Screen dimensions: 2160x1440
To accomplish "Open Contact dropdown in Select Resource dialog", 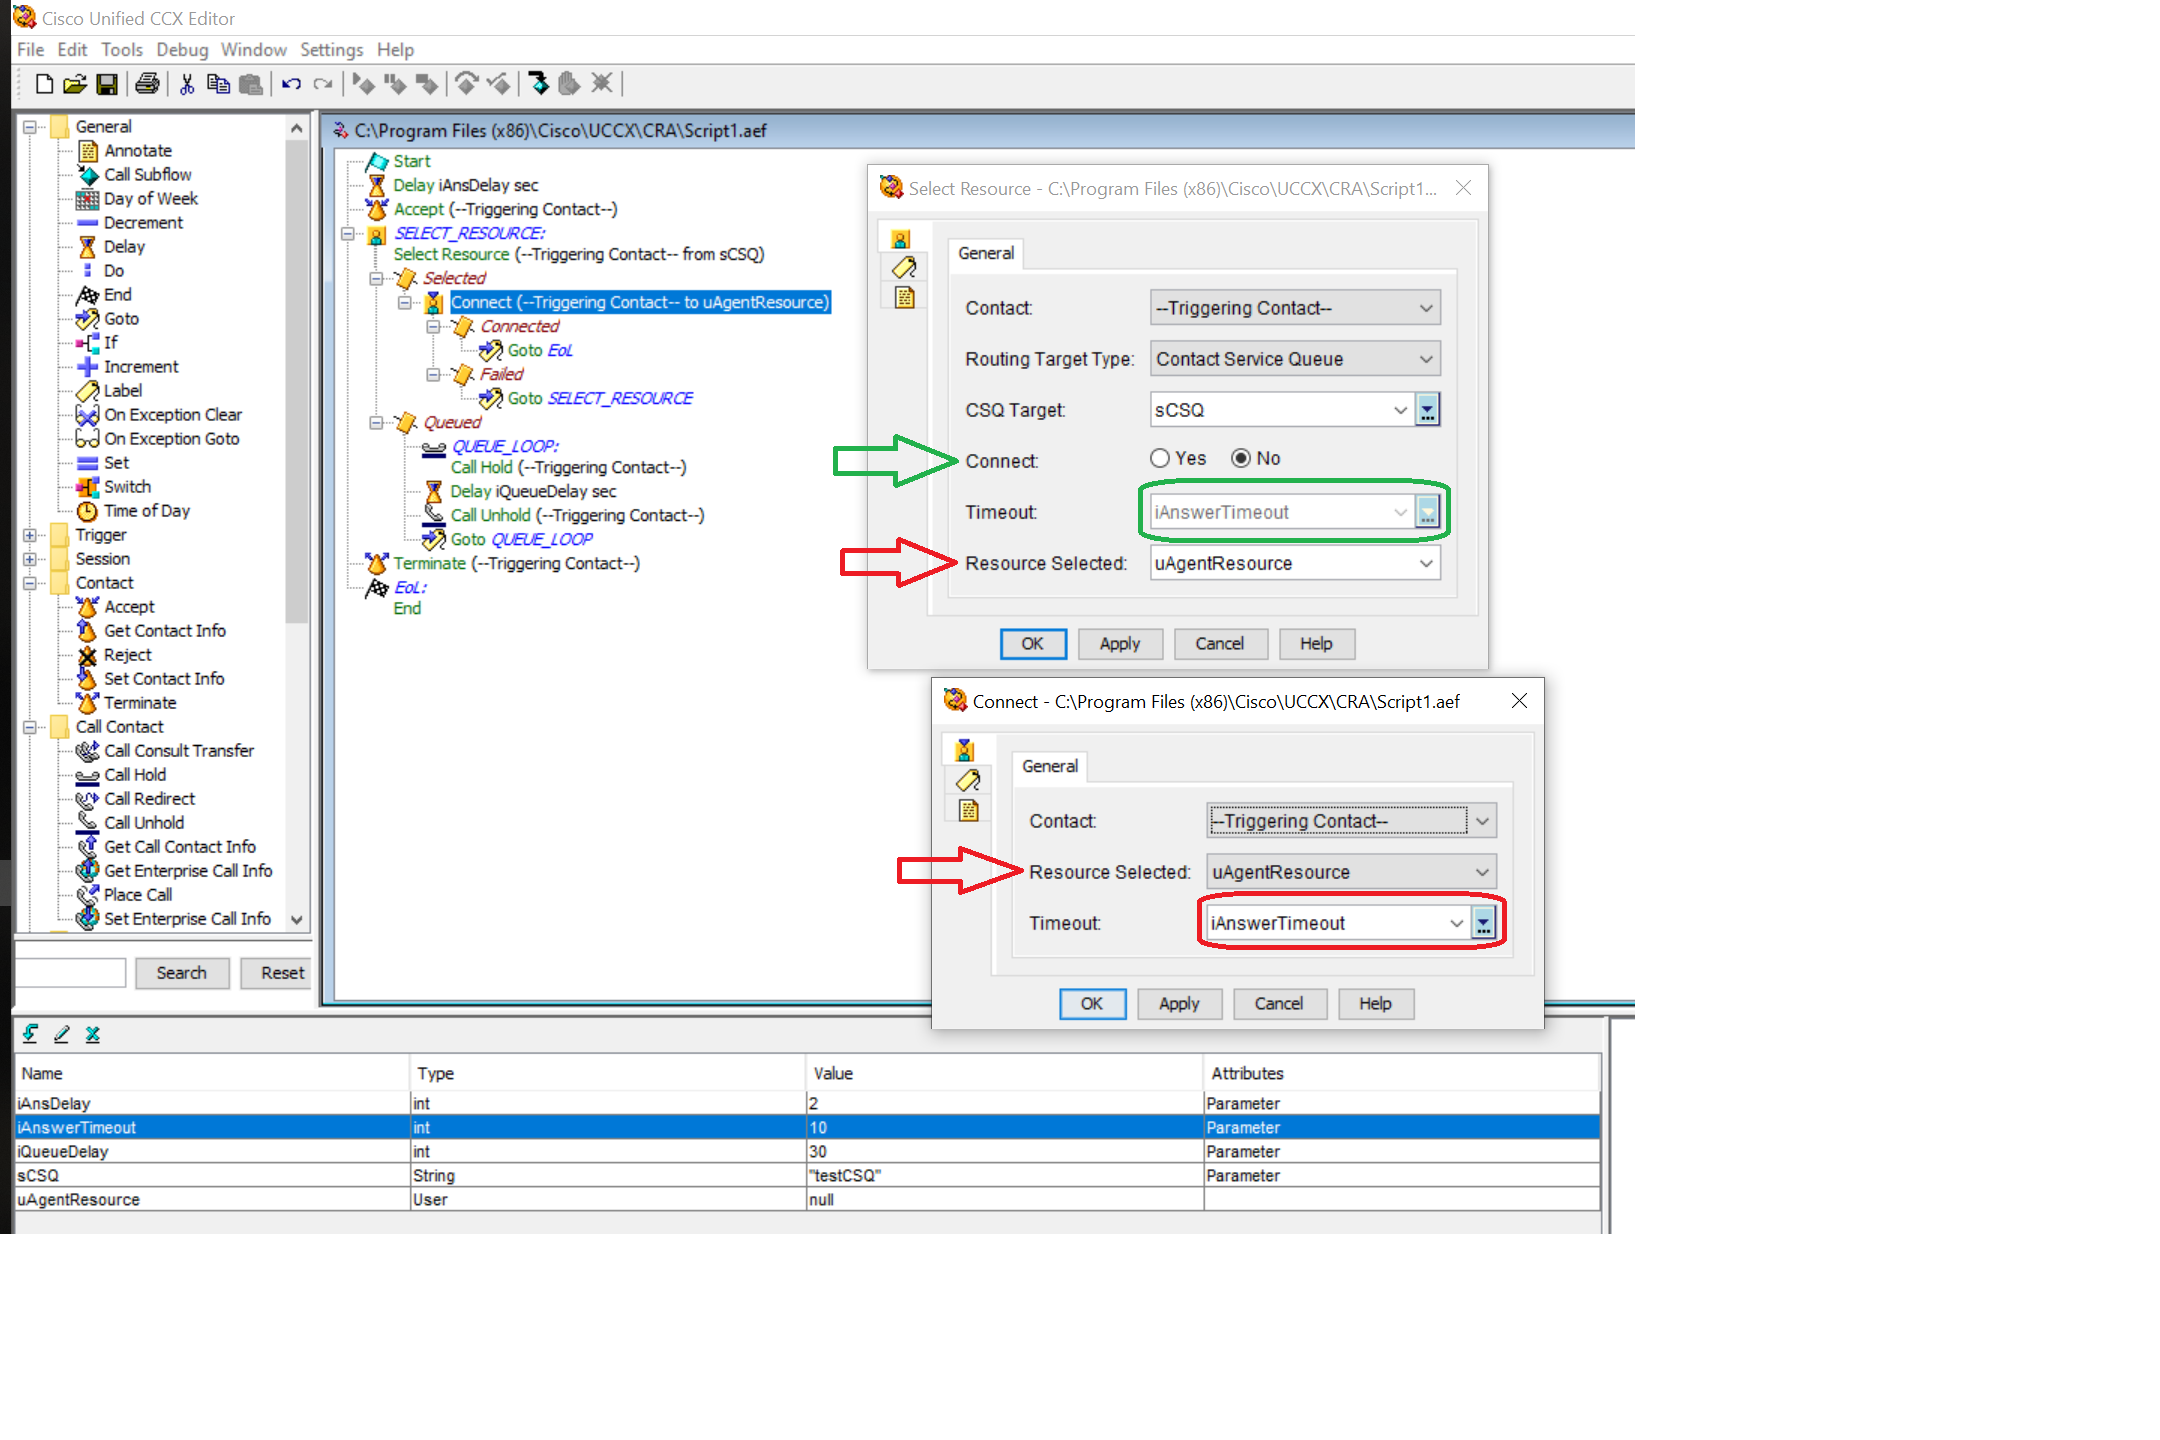I will click(x=1295, y=308).
